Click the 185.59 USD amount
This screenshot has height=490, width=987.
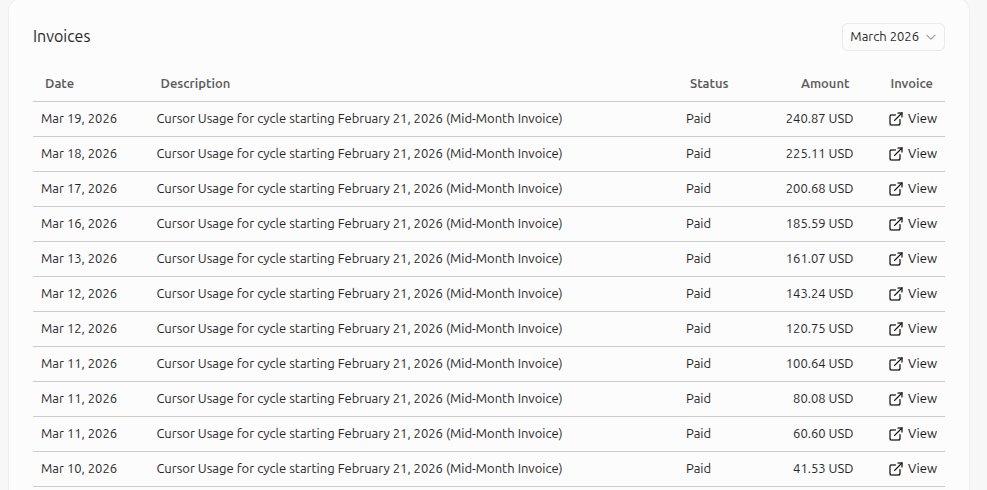(820, 224)
